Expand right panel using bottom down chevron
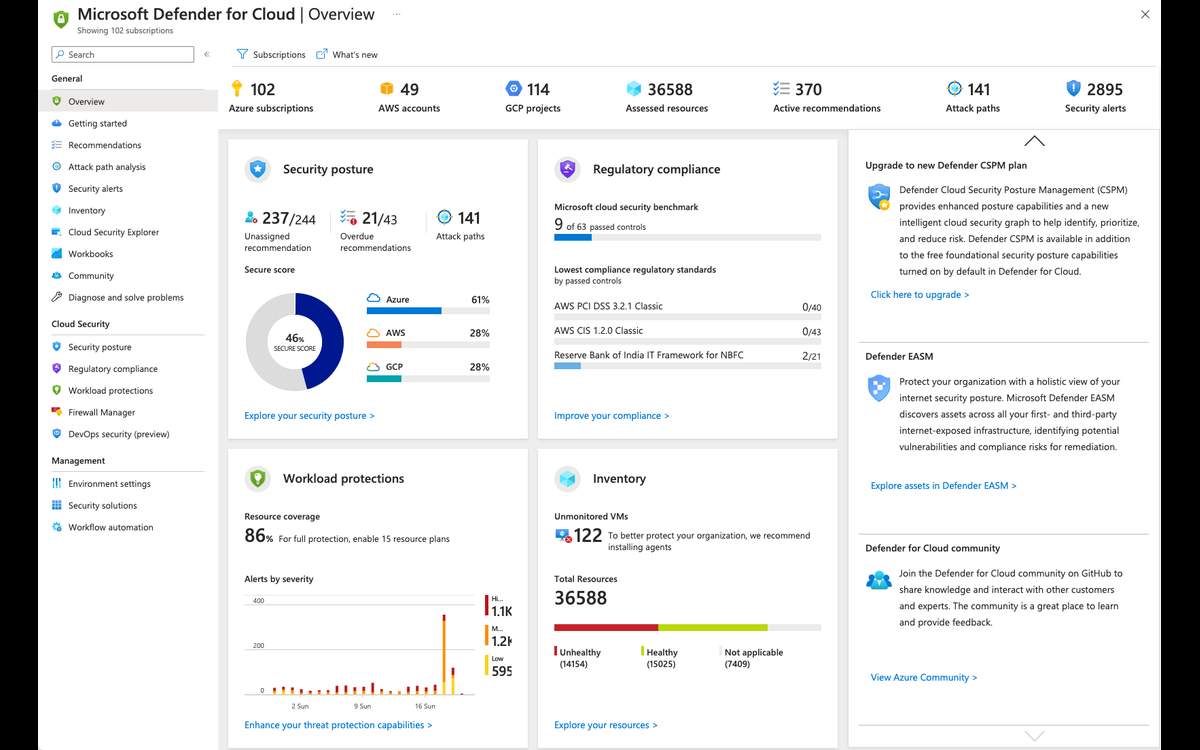The height and width of the screenshot is (750, 1200). tap(1034, 736)
